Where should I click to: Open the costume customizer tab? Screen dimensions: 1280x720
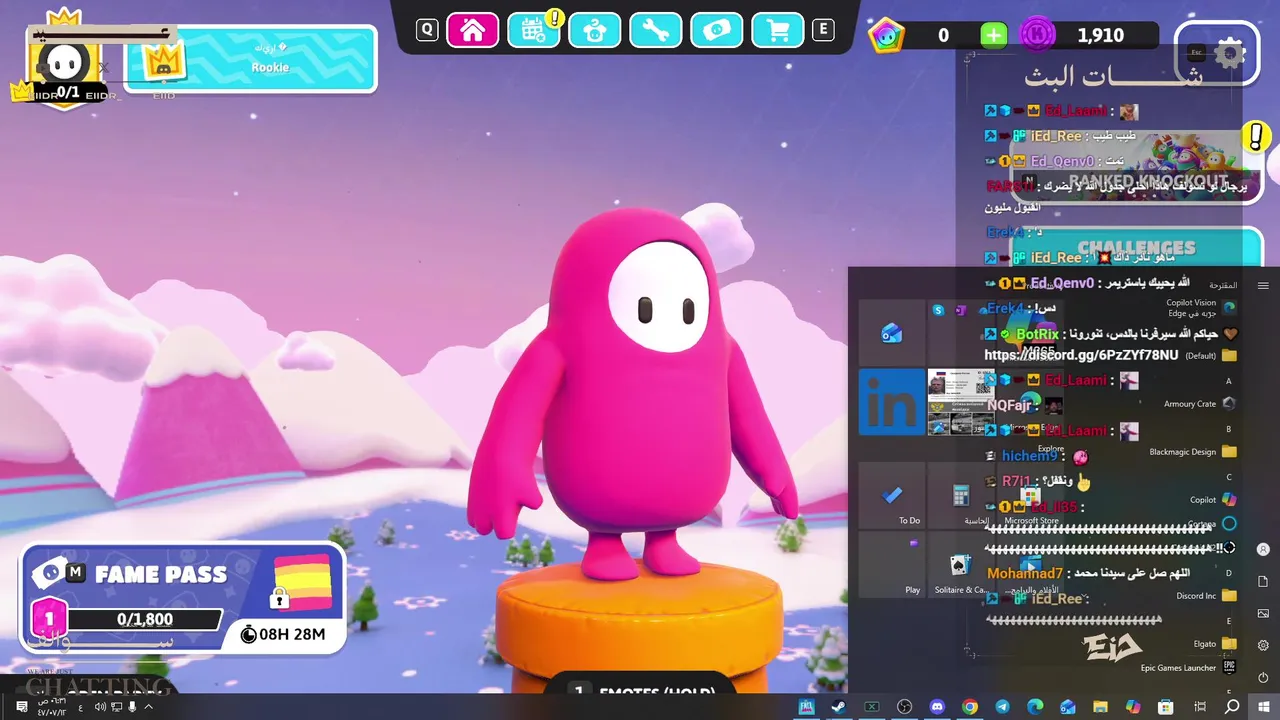tap(595, 30)
